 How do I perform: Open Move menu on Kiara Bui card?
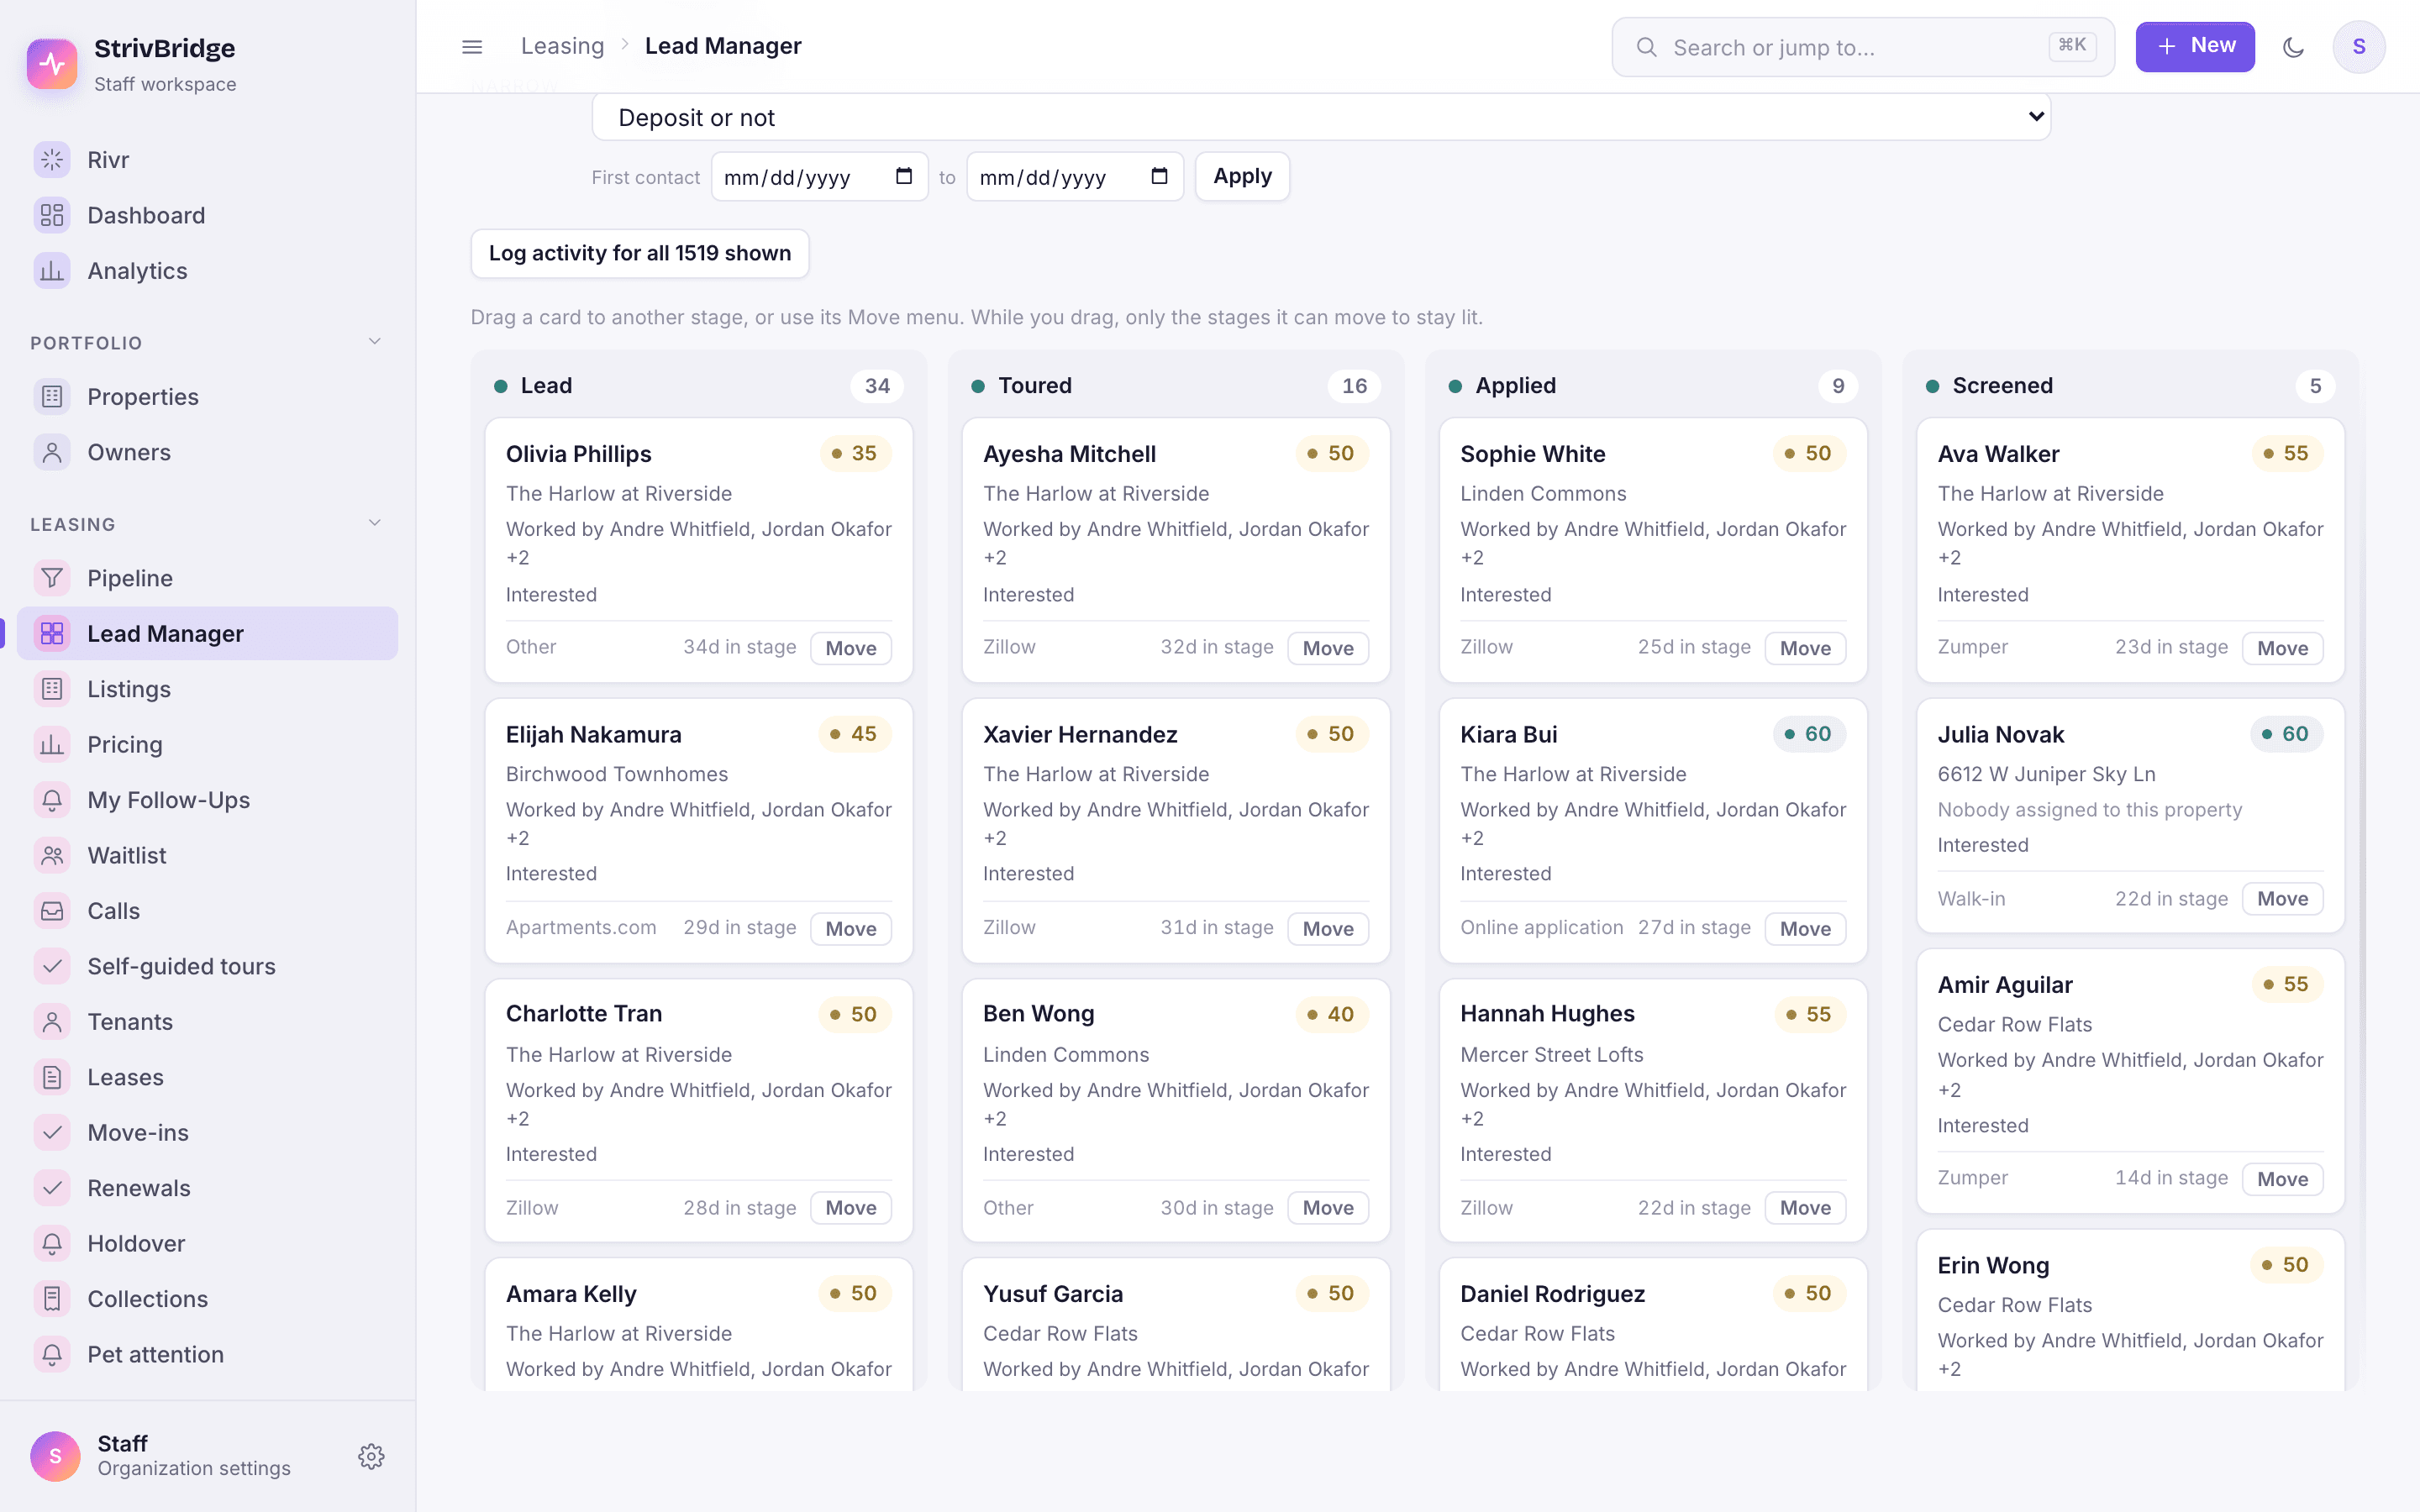(1805, 928)
